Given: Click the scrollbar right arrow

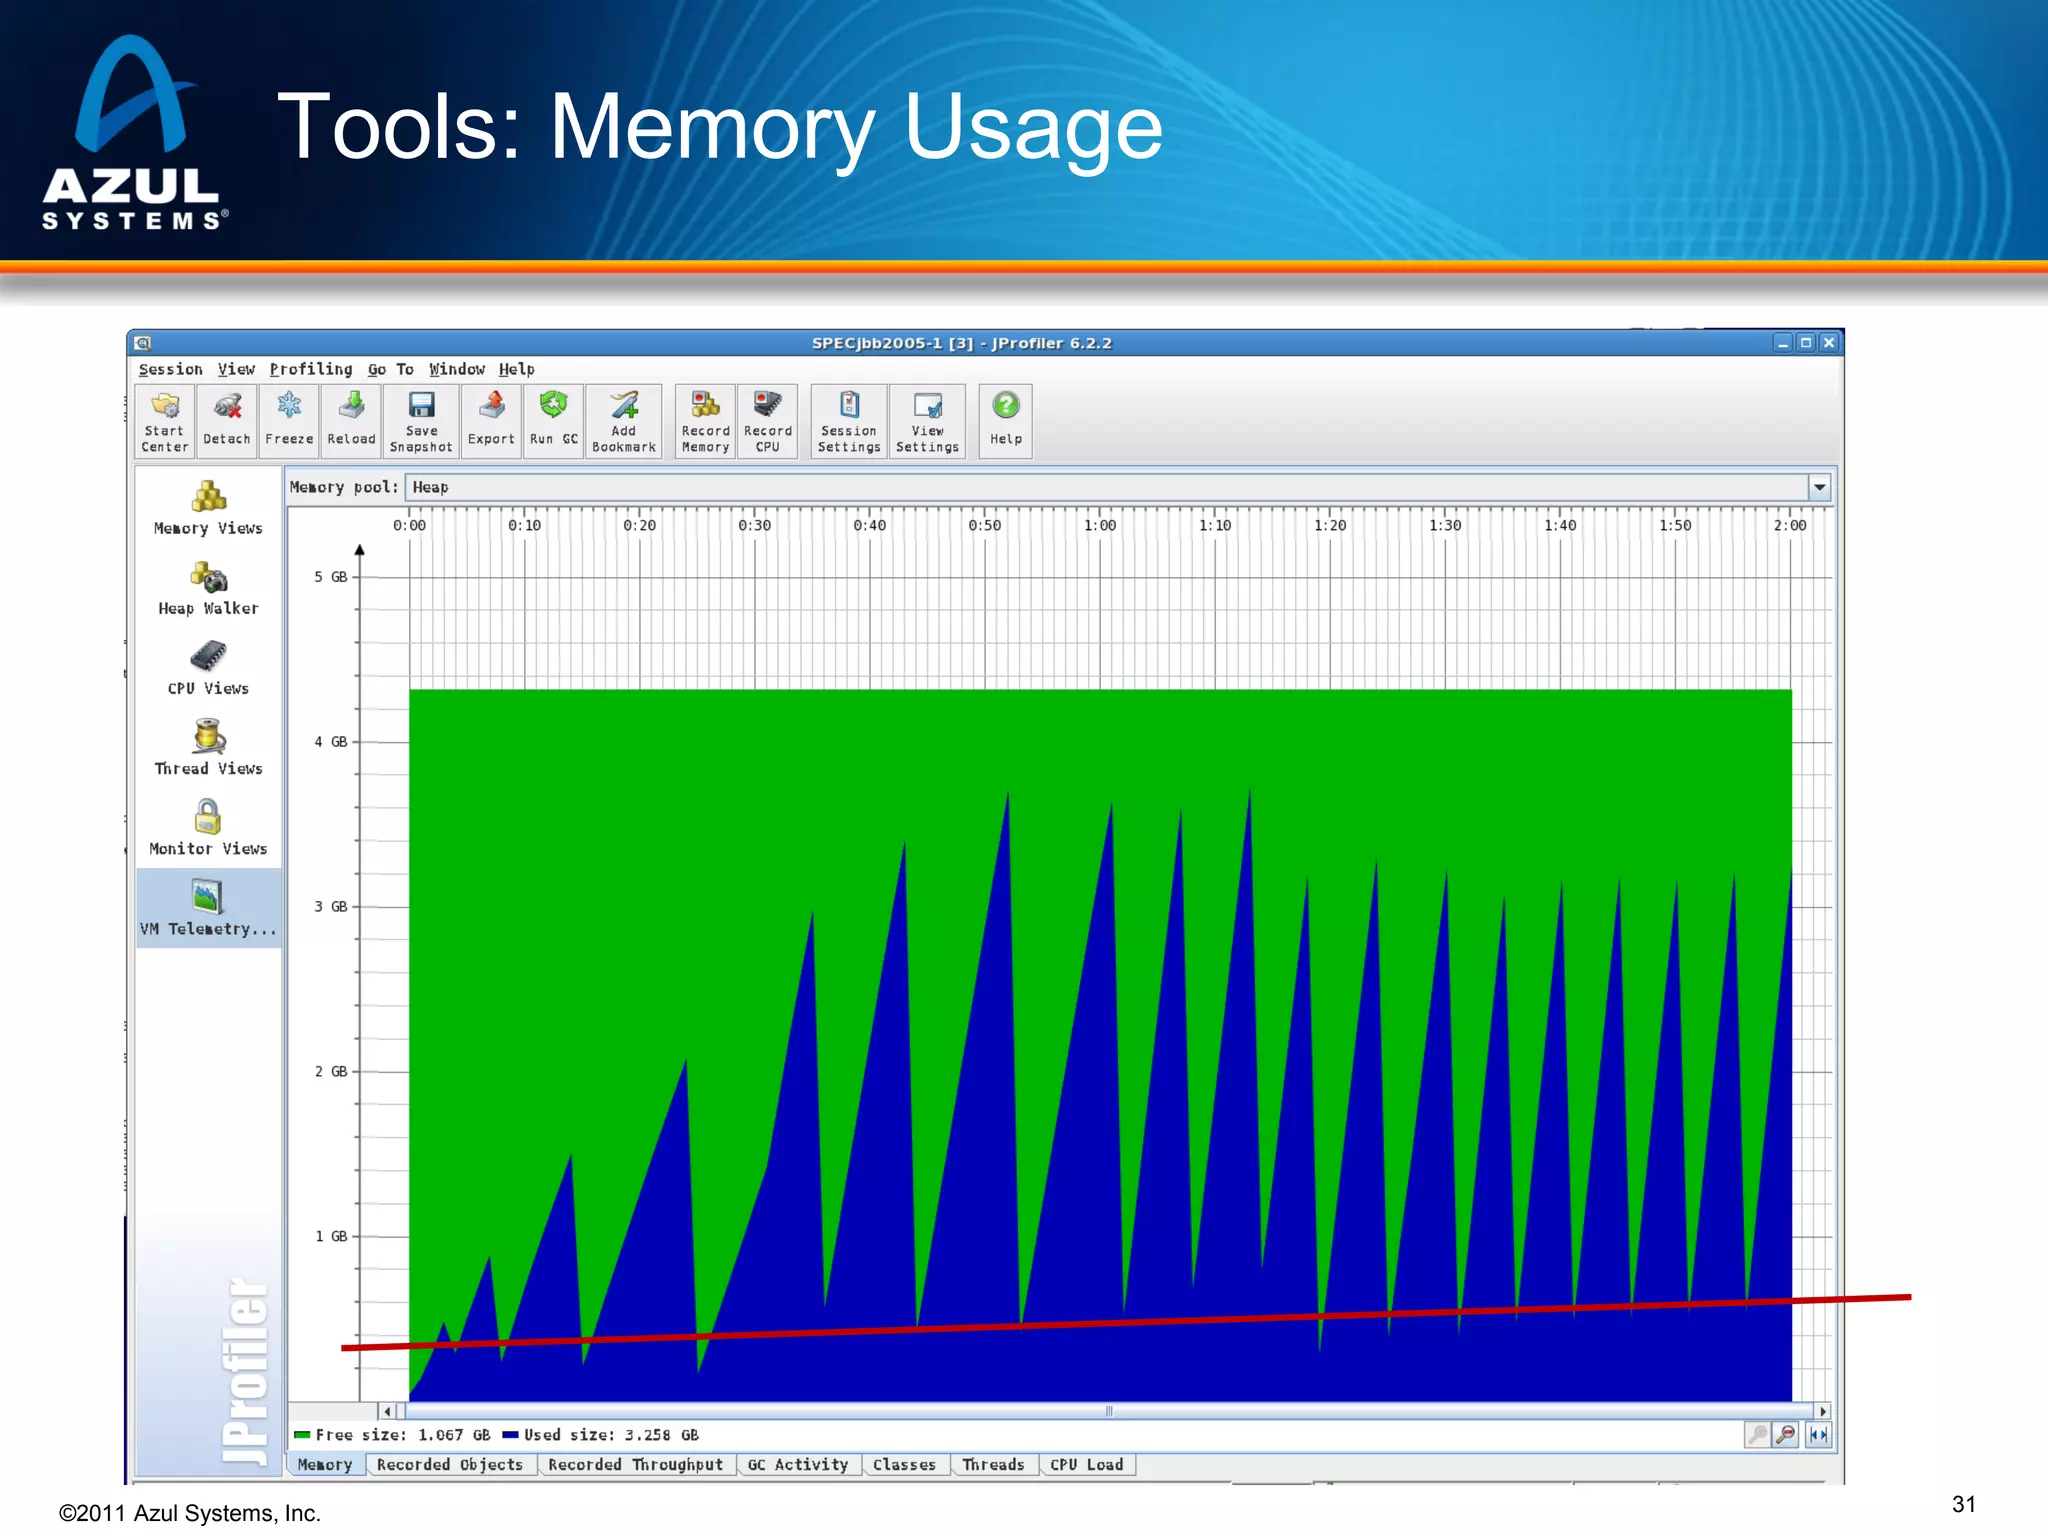Looking at the screenshot, I should (x=1823, y=1411).
